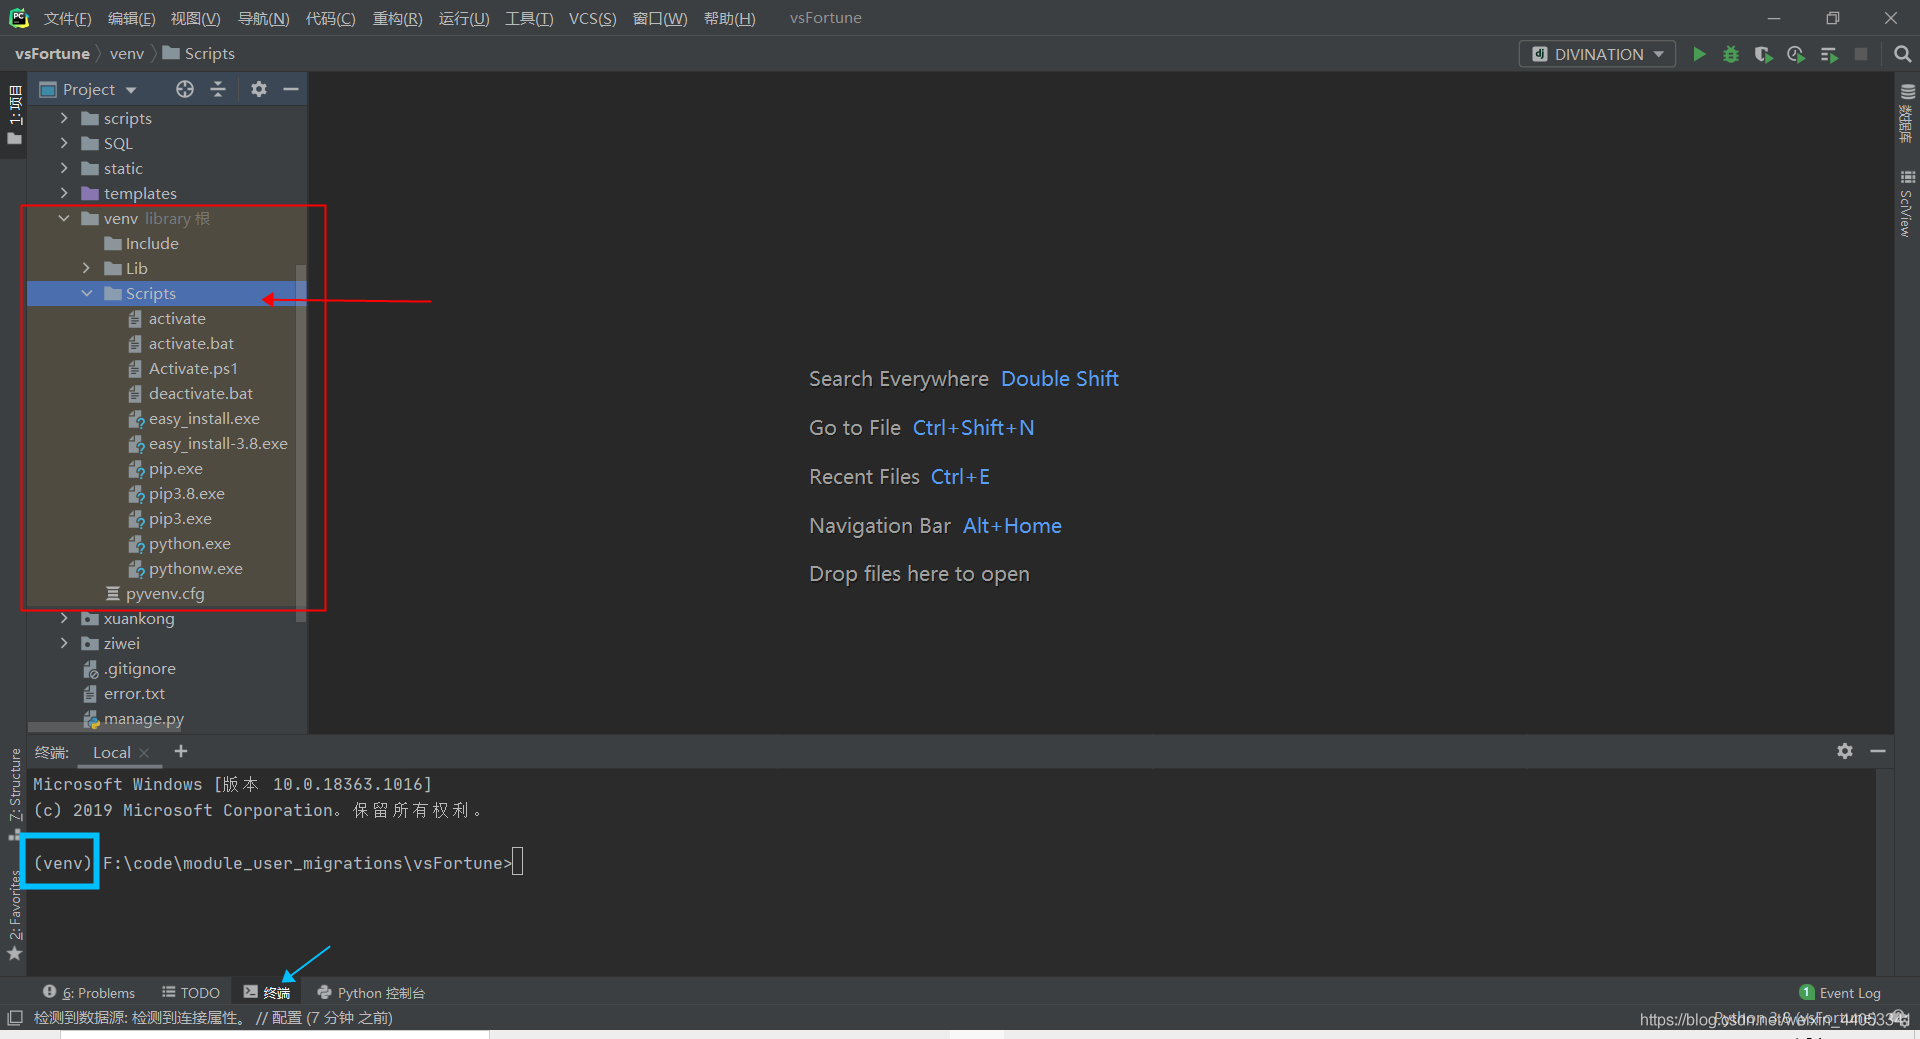Open the Event Log button
Screen dimensions: 1920x1039
[1840, 992]
